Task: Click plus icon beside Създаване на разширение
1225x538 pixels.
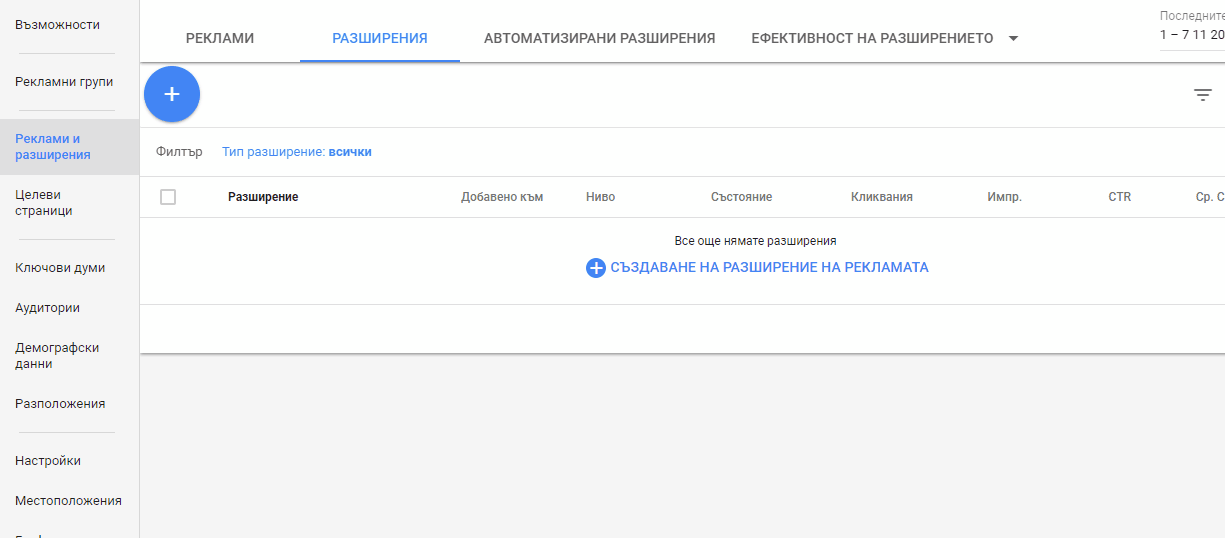Action: 596,268
